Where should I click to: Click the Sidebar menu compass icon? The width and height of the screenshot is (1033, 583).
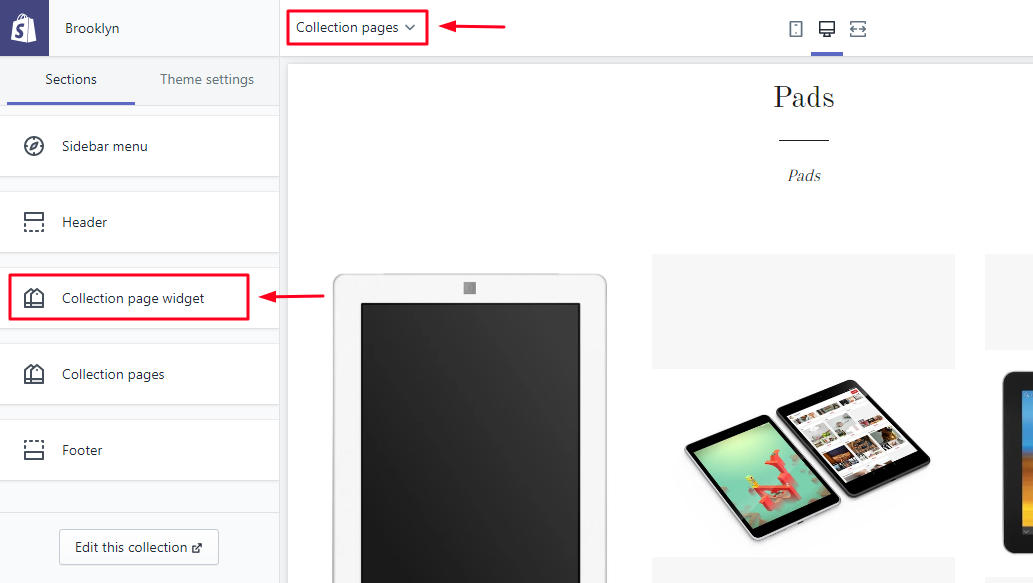pos(34,146)
